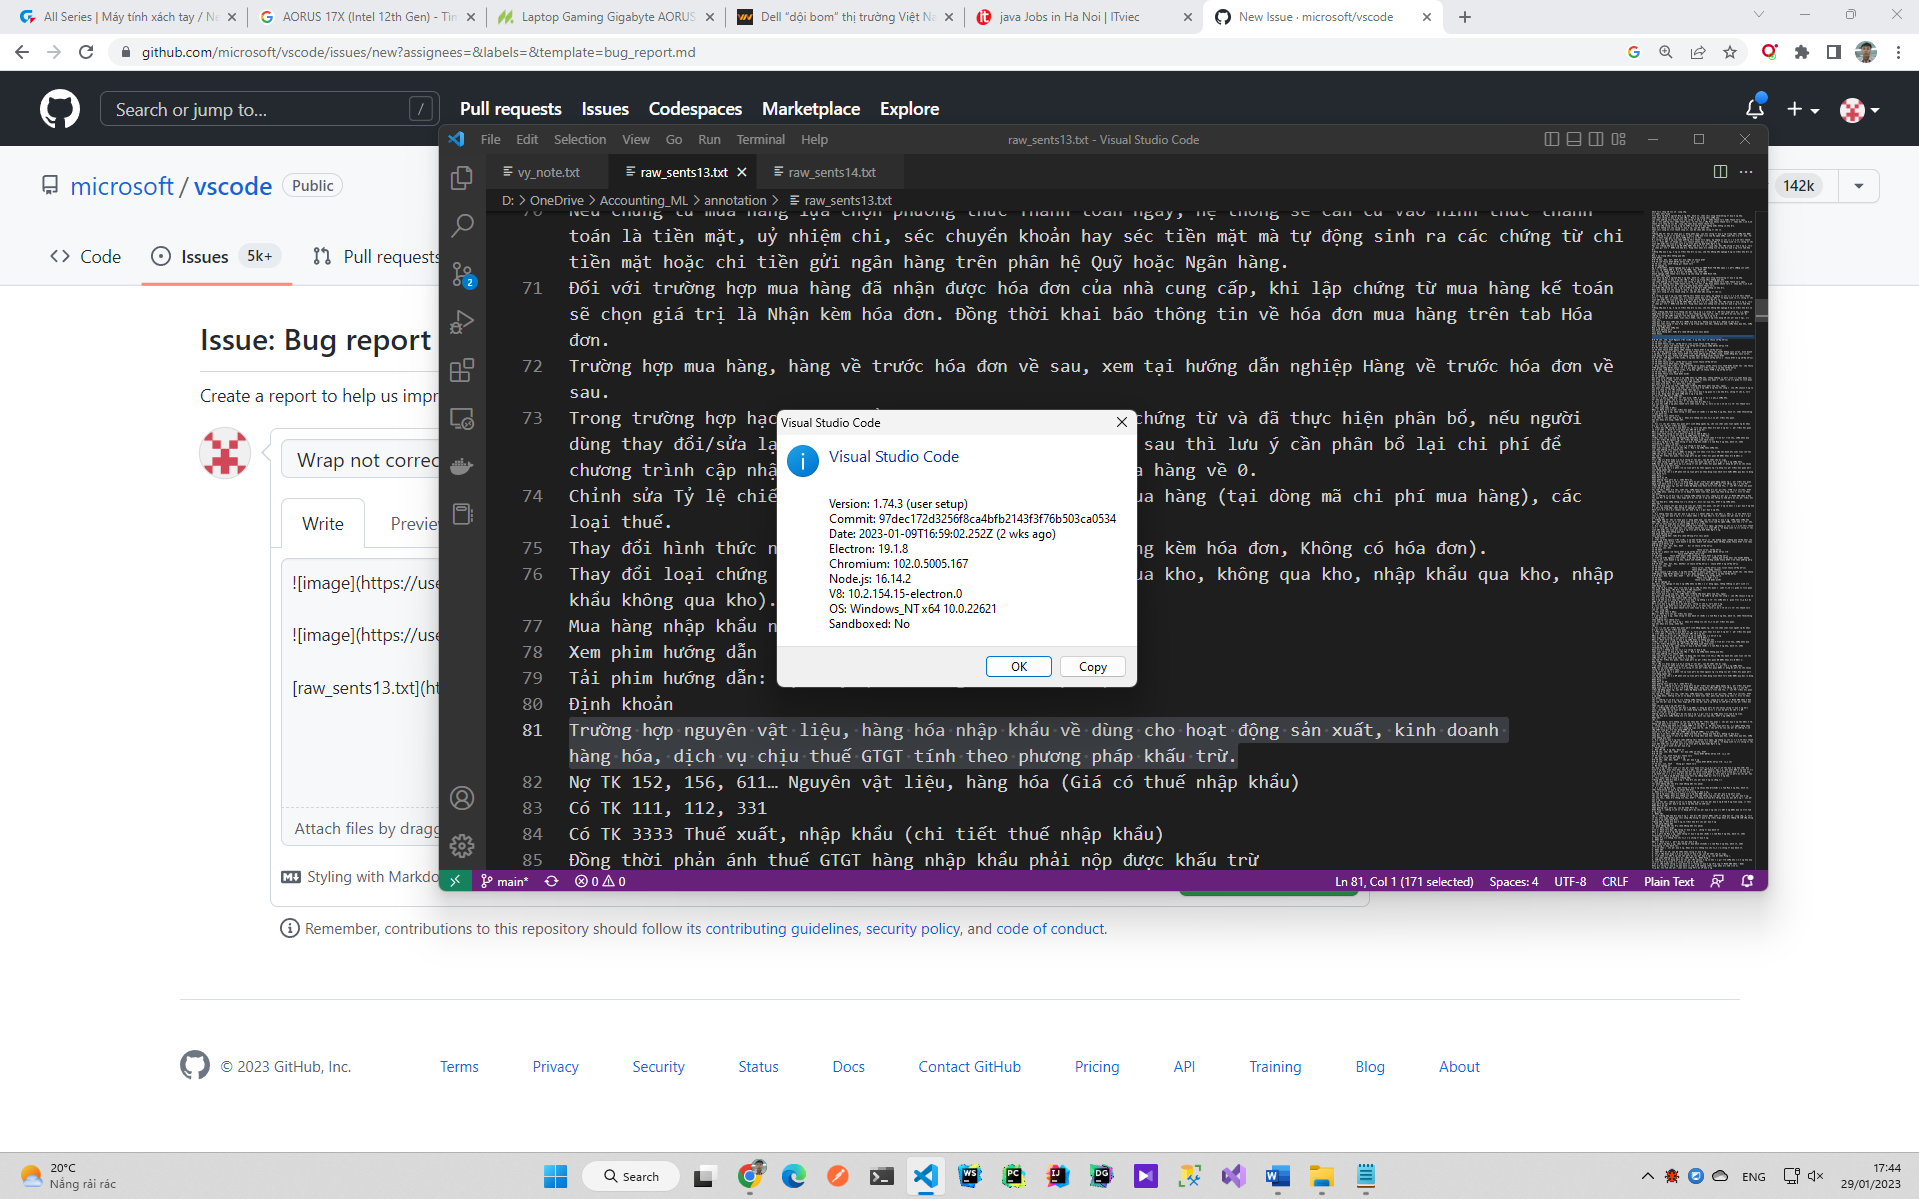Open the Manage gear in VS Code
The height and width of the screenshot is (1199, 1919).
(461, 846)
